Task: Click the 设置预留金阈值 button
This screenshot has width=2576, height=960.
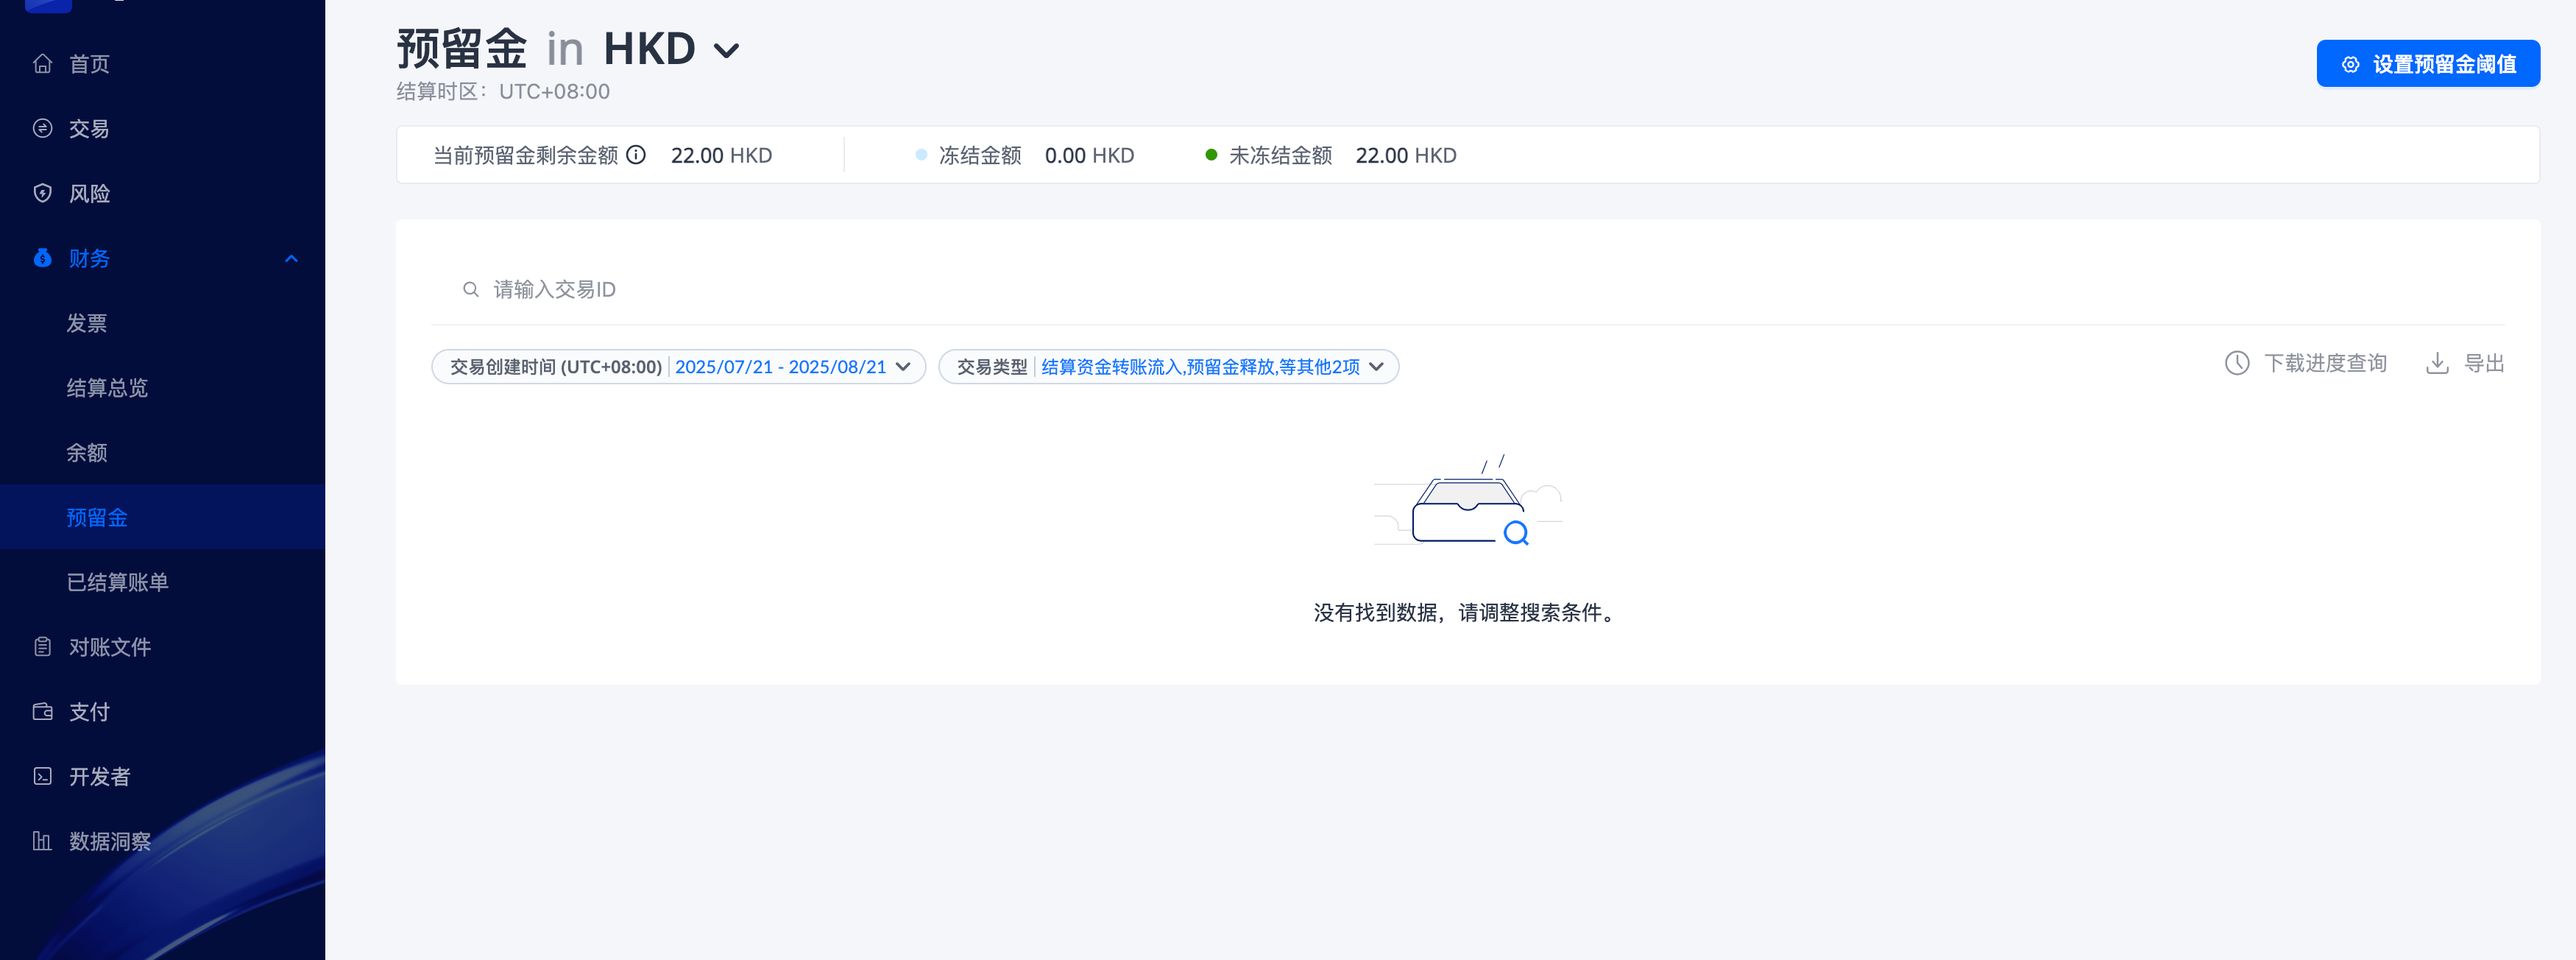Action: click(x=2427, y=64)
